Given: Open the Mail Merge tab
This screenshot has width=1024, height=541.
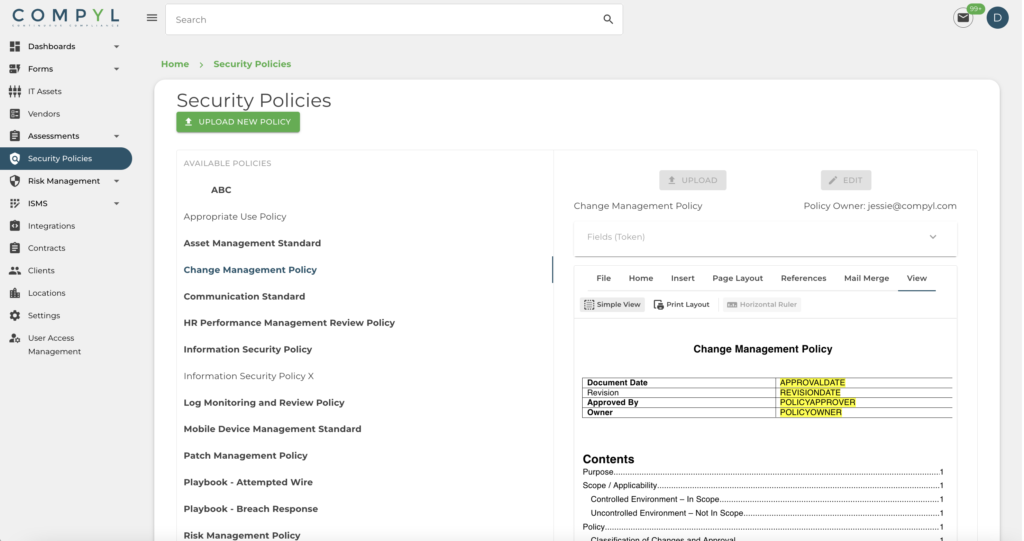Looking at the screenshot, I should pos(866,278).
